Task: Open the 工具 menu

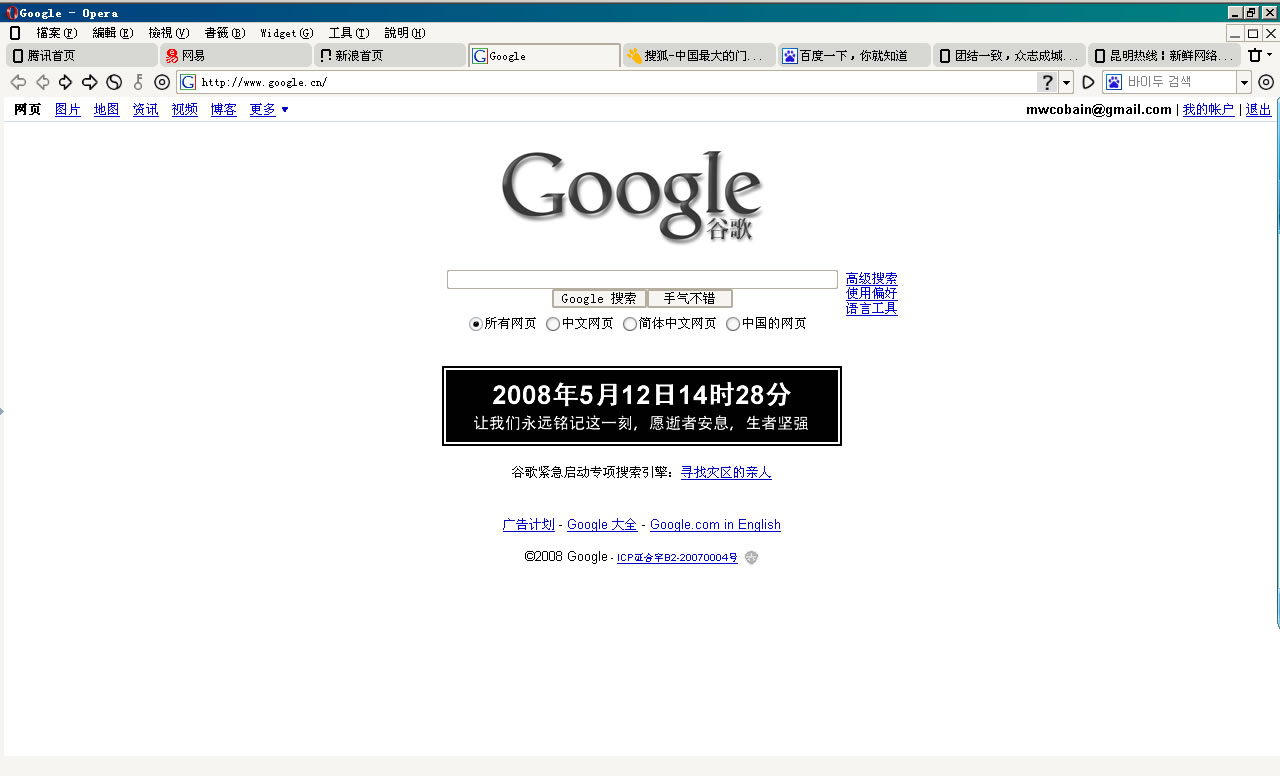Action: pyautogui.click(x=349, y=33)
